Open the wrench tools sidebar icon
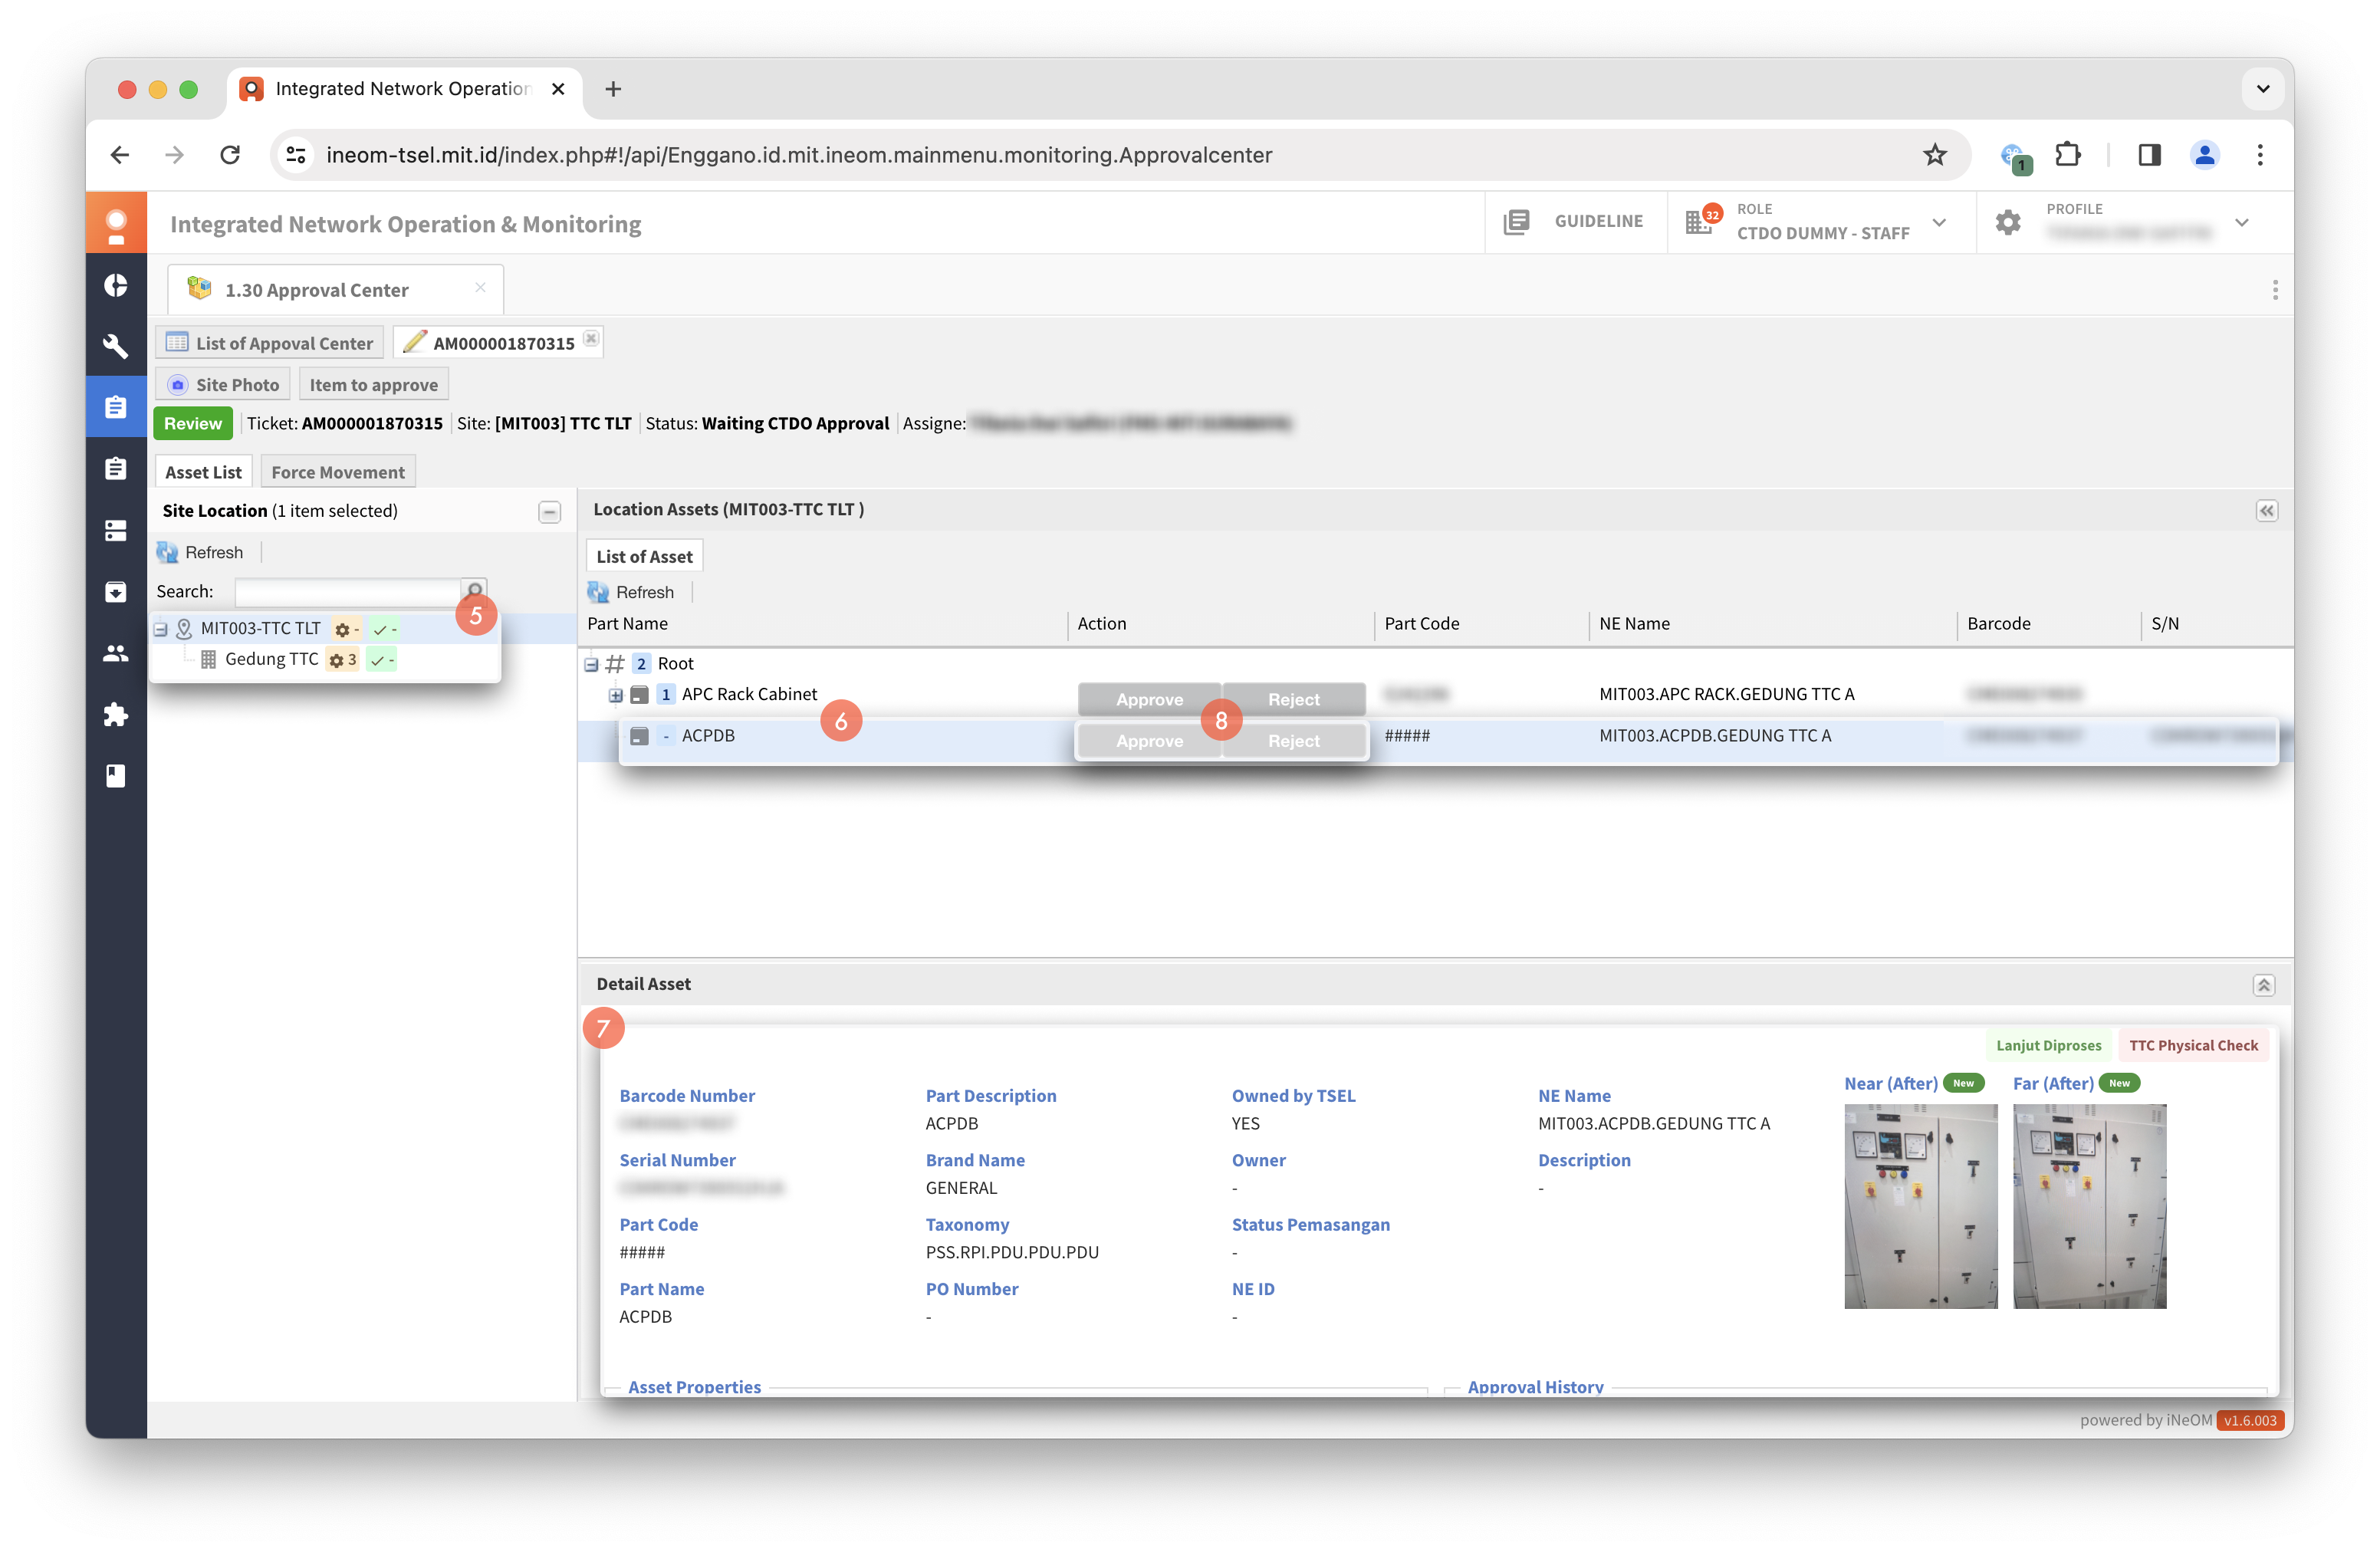The image size is (2380, 1552). [116, 346]
